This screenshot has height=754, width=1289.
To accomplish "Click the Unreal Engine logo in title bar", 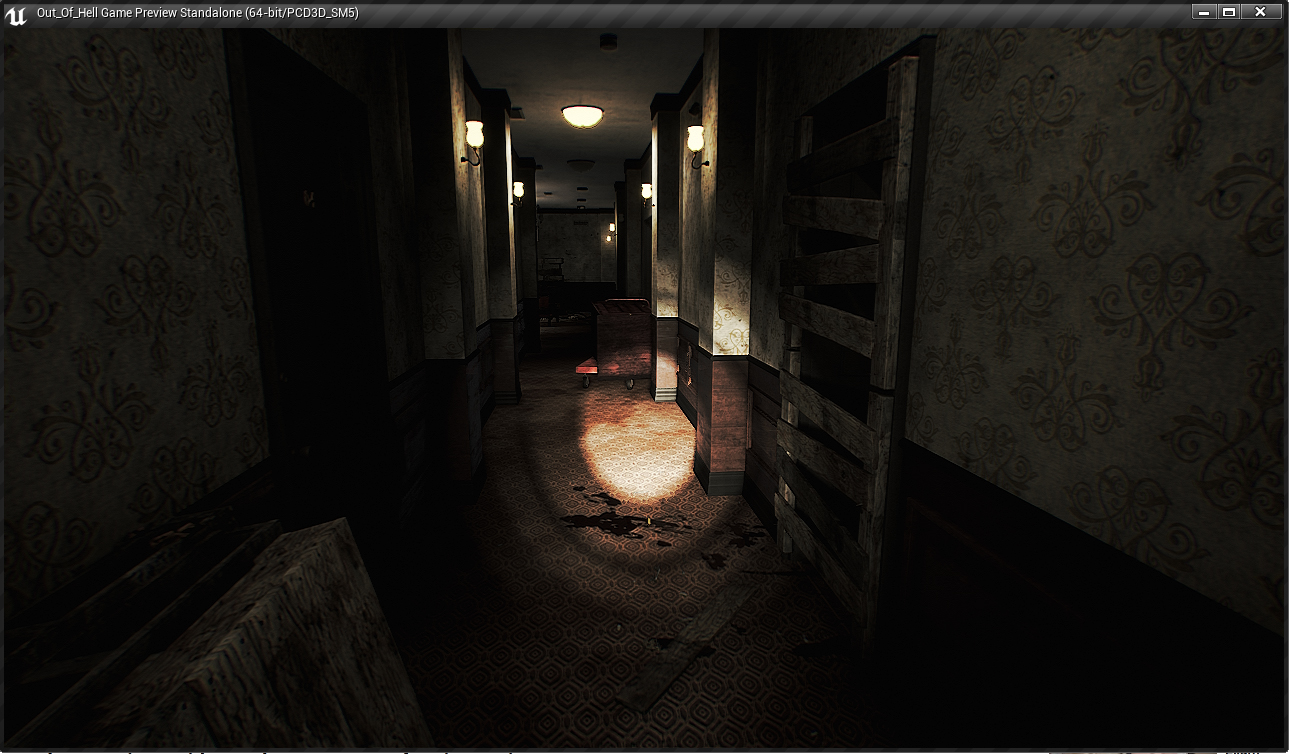I will tap(15, 13).
